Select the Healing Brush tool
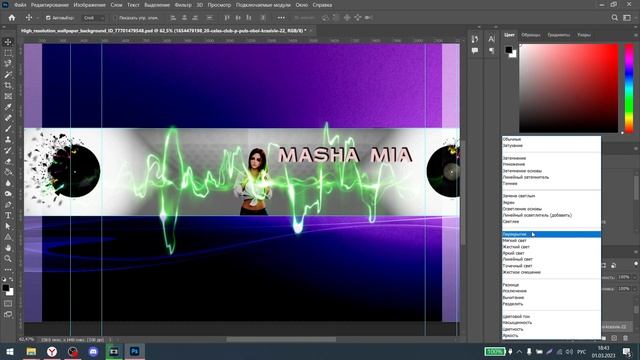The height and width of the screenshot is (360, 640). tap(8, 118)
